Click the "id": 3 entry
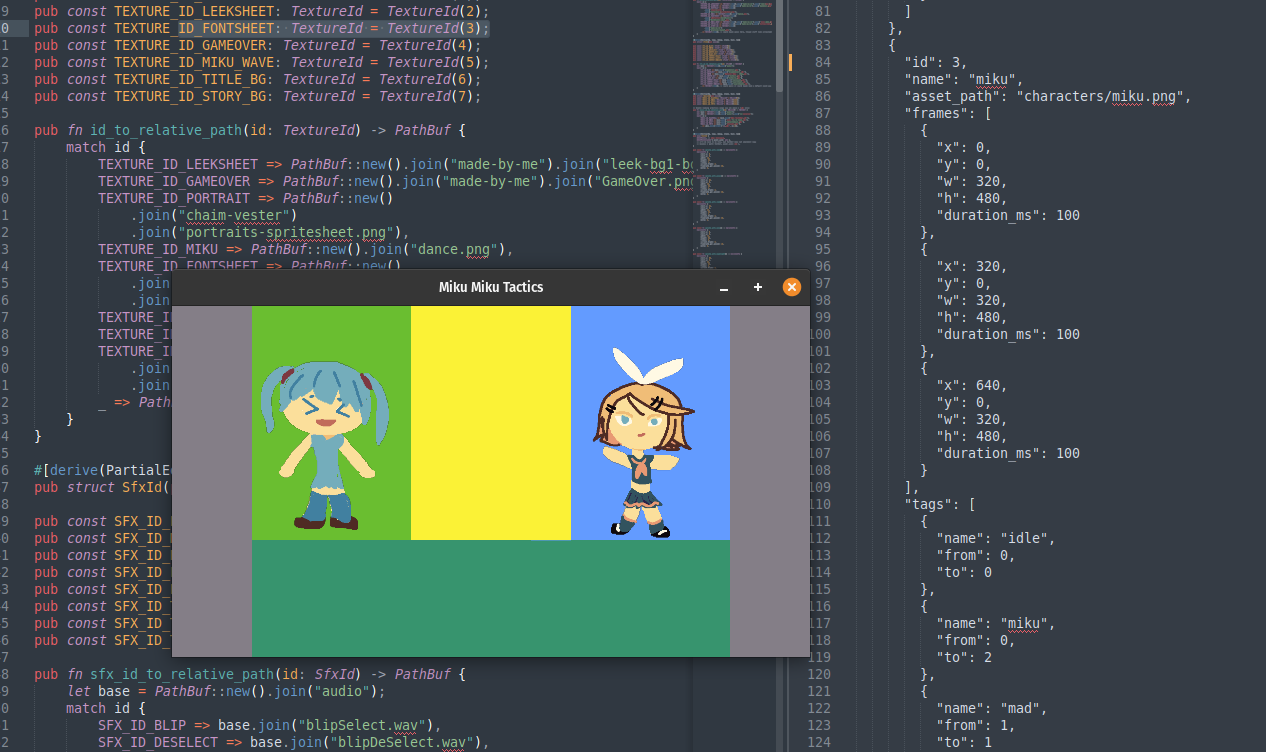This screenshot has height=752, width=1266. [x=935, y=62]
